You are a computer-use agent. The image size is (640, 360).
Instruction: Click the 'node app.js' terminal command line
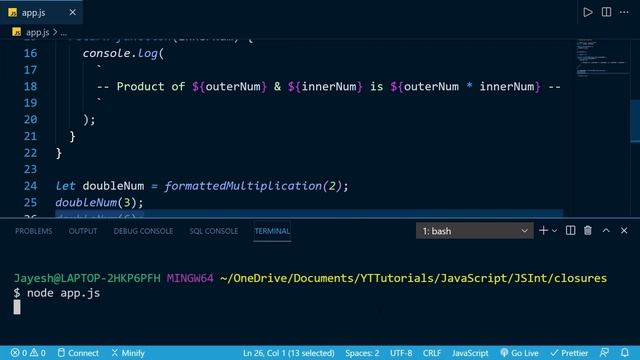click(63, 293)
